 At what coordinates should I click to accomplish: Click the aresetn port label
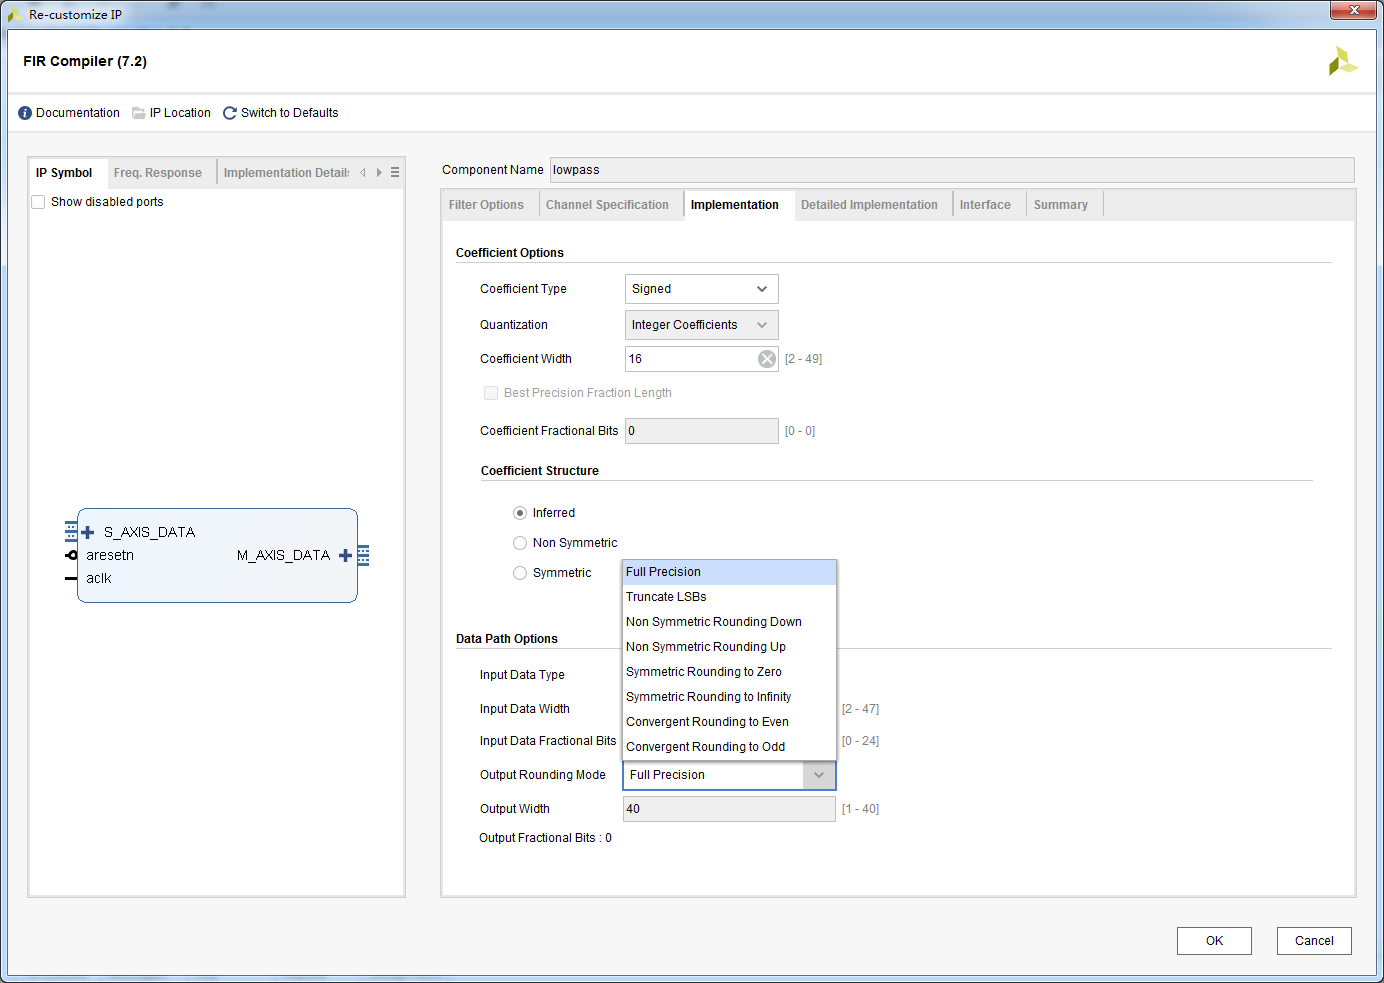pos(110,555)
